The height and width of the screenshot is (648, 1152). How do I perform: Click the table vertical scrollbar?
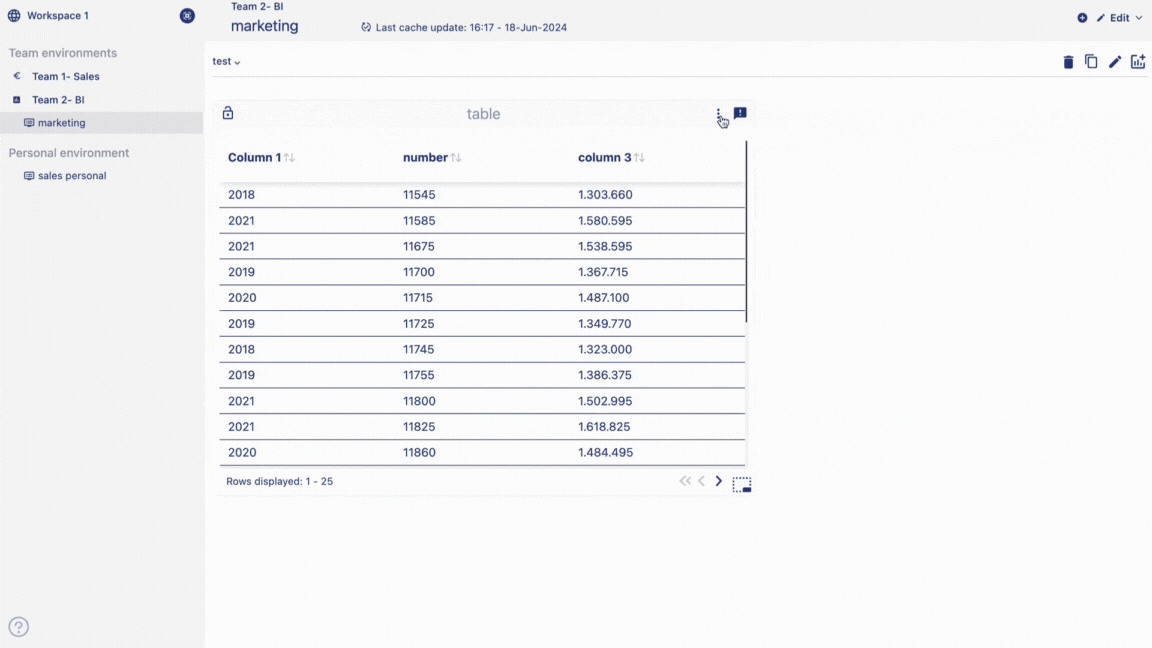click(746, 232)
